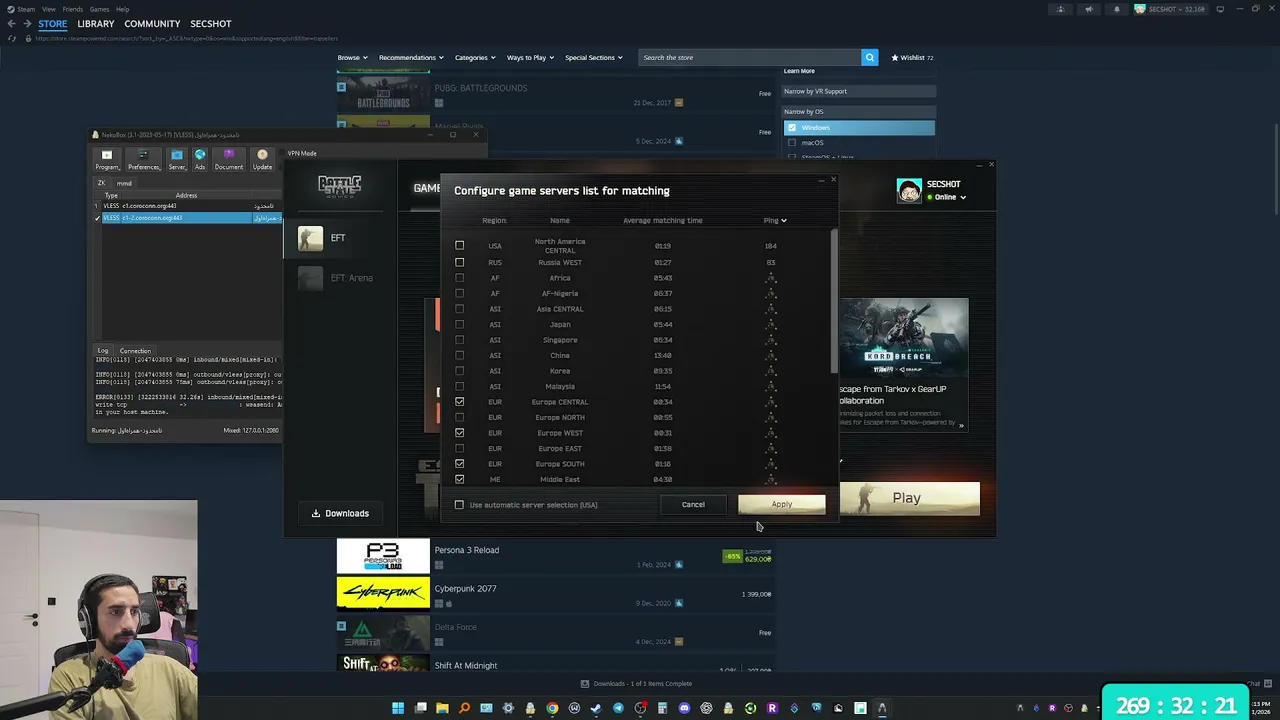Switch to the Connection tab in NekoBox
This screenshot has width=1280, height=720.
point(135,351)
